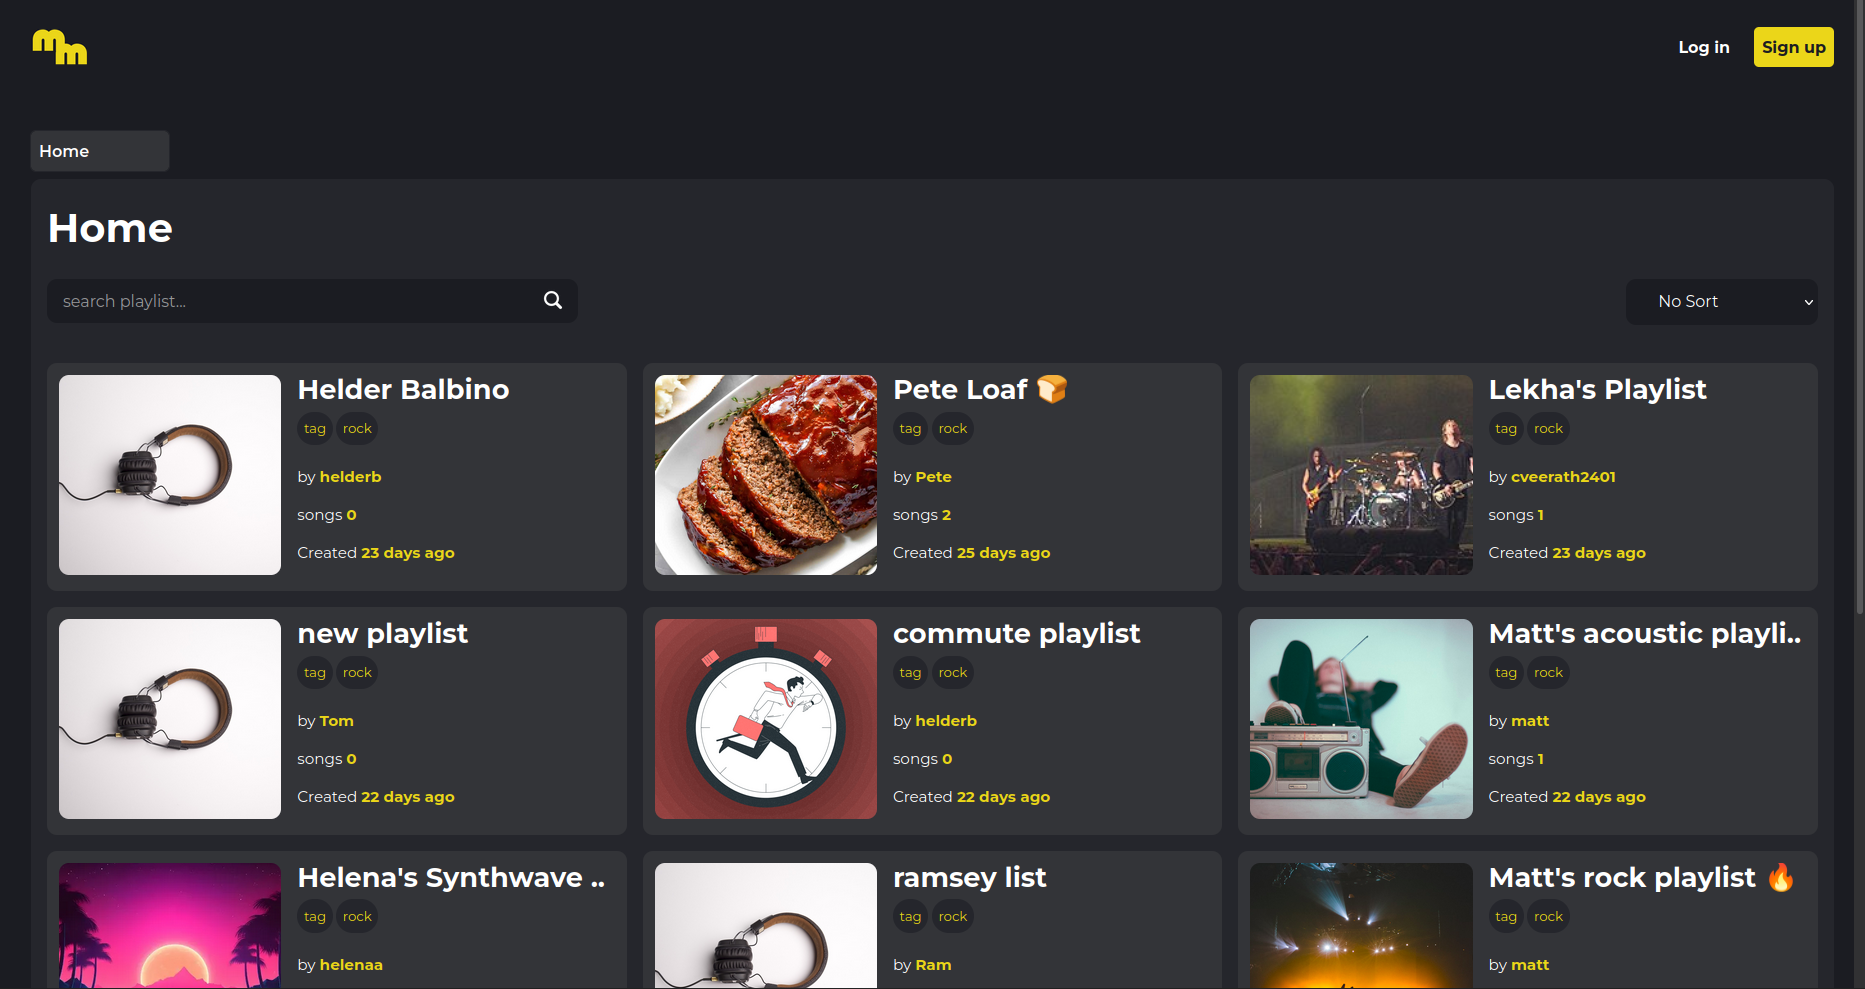1865x989 pixels.
Task: Open the Helder Balbino playlist title
Action: click(403, 389)
